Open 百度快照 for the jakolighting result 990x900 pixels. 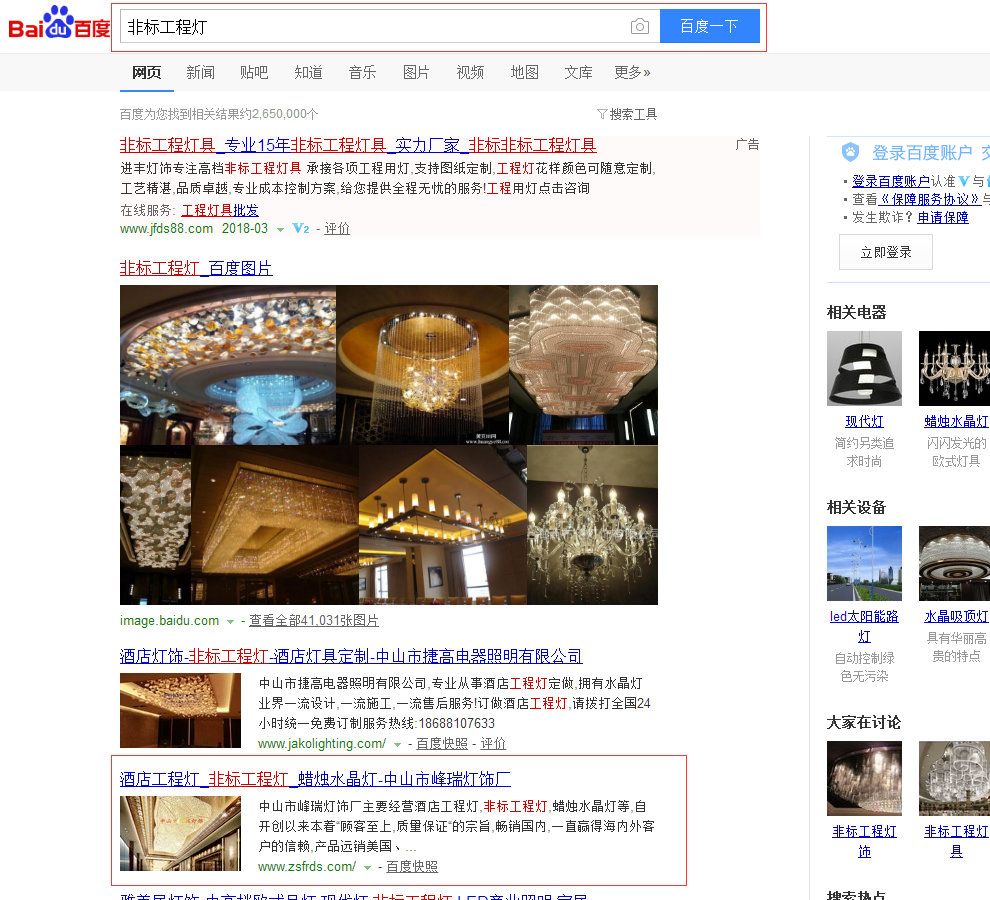tap(442, 744)
